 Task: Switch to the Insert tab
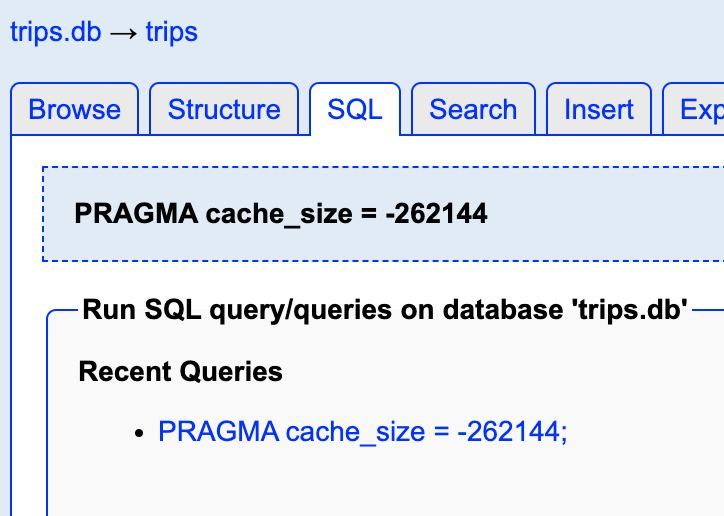(x=599, y=109)
